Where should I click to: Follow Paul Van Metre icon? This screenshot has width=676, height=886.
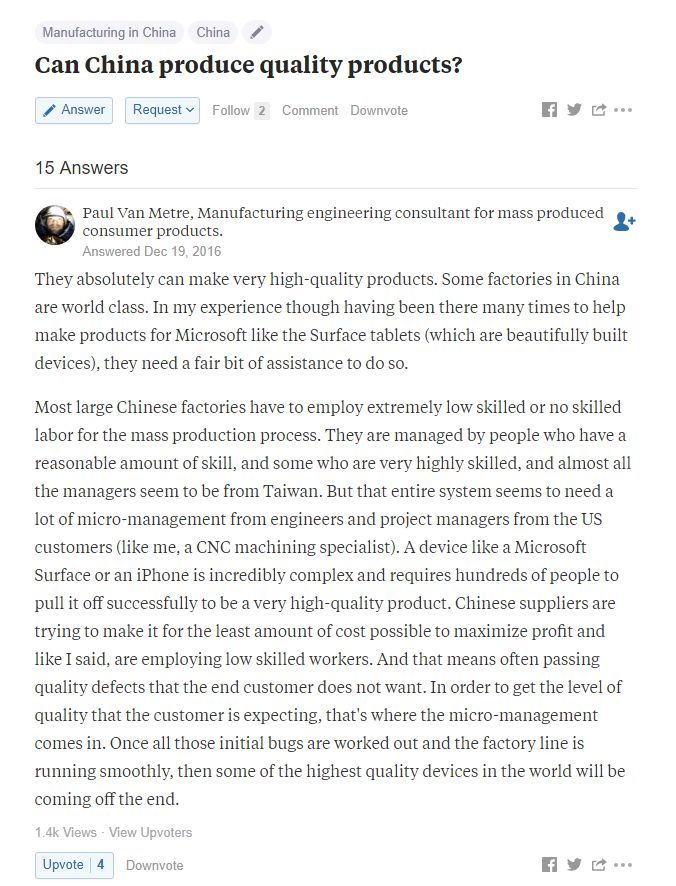[624, 222]
